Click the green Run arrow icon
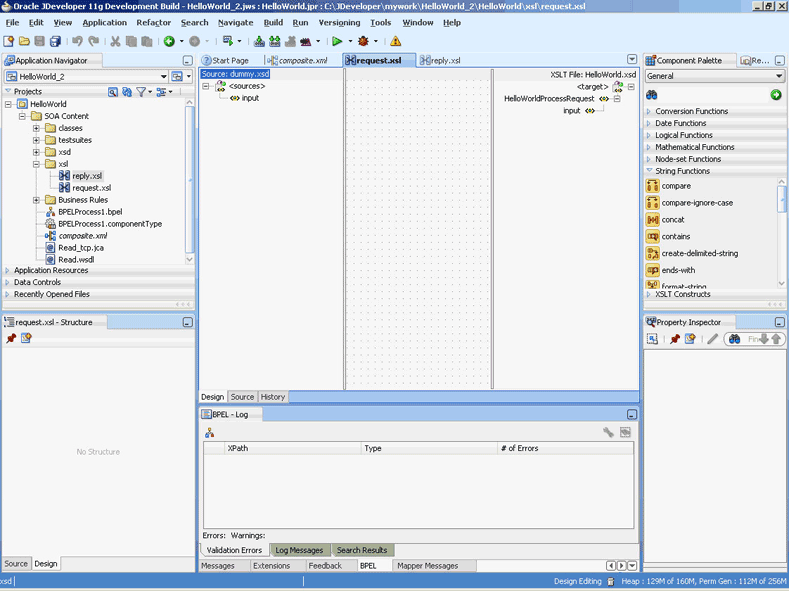Viewport: 789px width, 591px height. (337, 41)
